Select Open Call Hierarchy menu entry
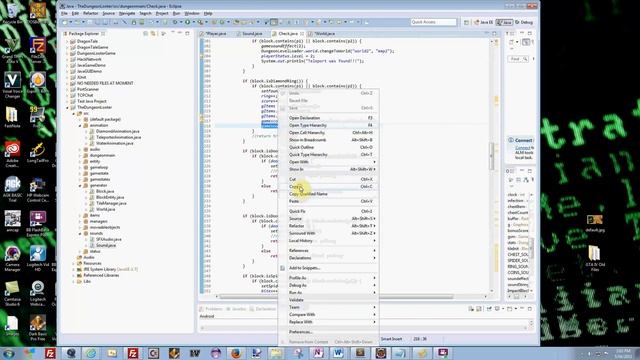 tap(329, 133)
